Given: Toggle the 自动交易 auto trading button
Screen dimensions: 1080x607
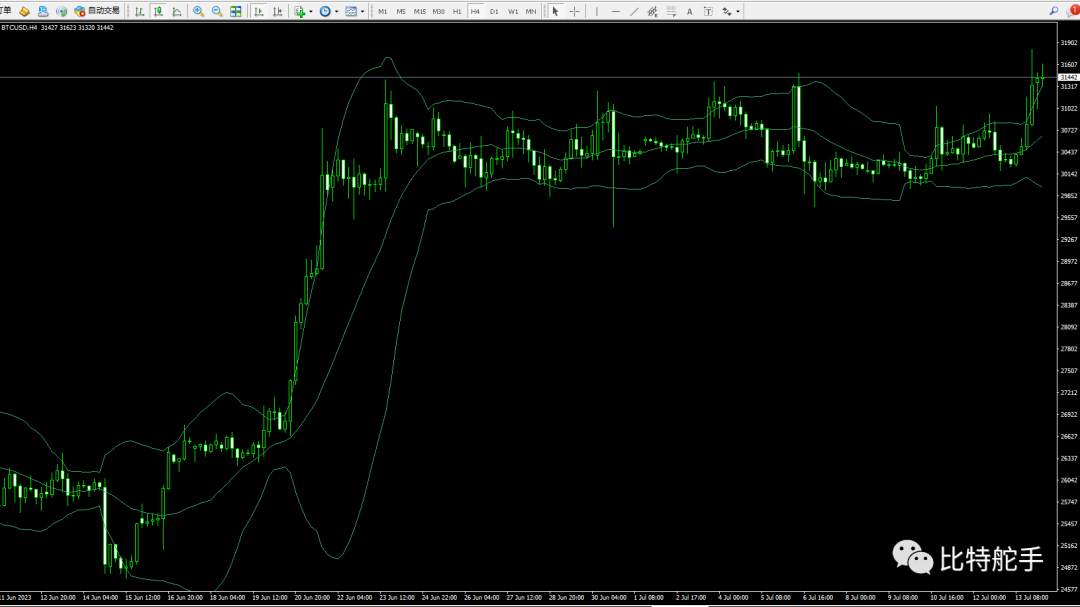Looking at the screenshot, I should pyautogui.click(x=97, y=11).
